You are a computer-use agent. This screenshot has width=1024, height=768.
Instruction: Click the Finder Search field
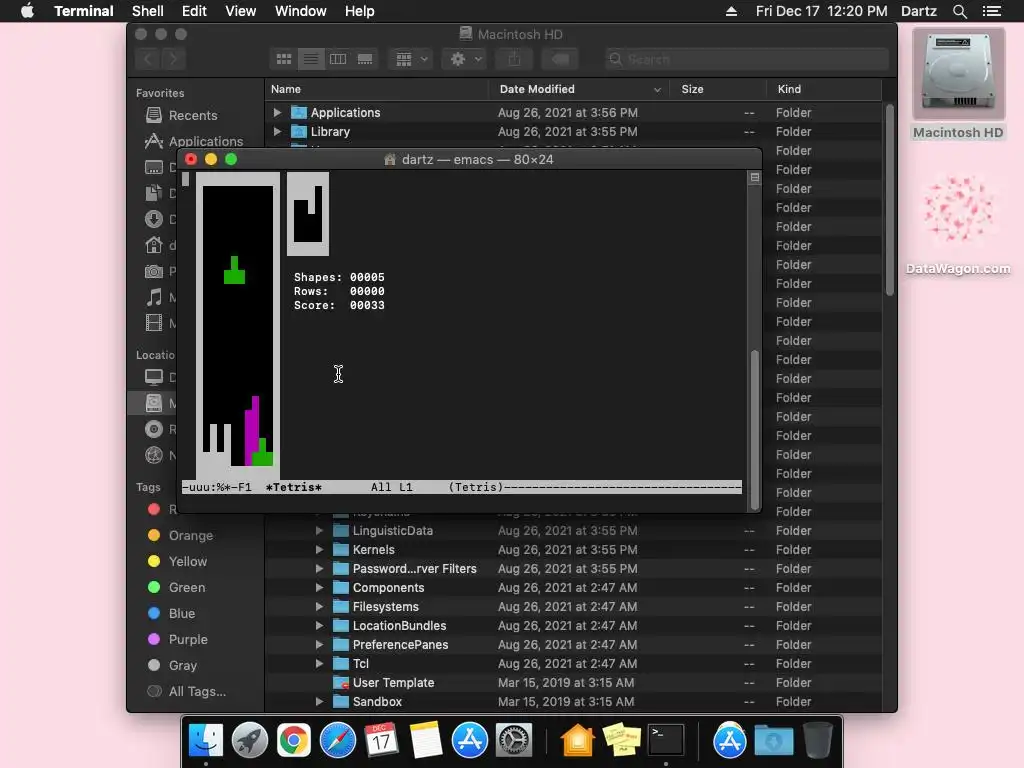(746, 59)
